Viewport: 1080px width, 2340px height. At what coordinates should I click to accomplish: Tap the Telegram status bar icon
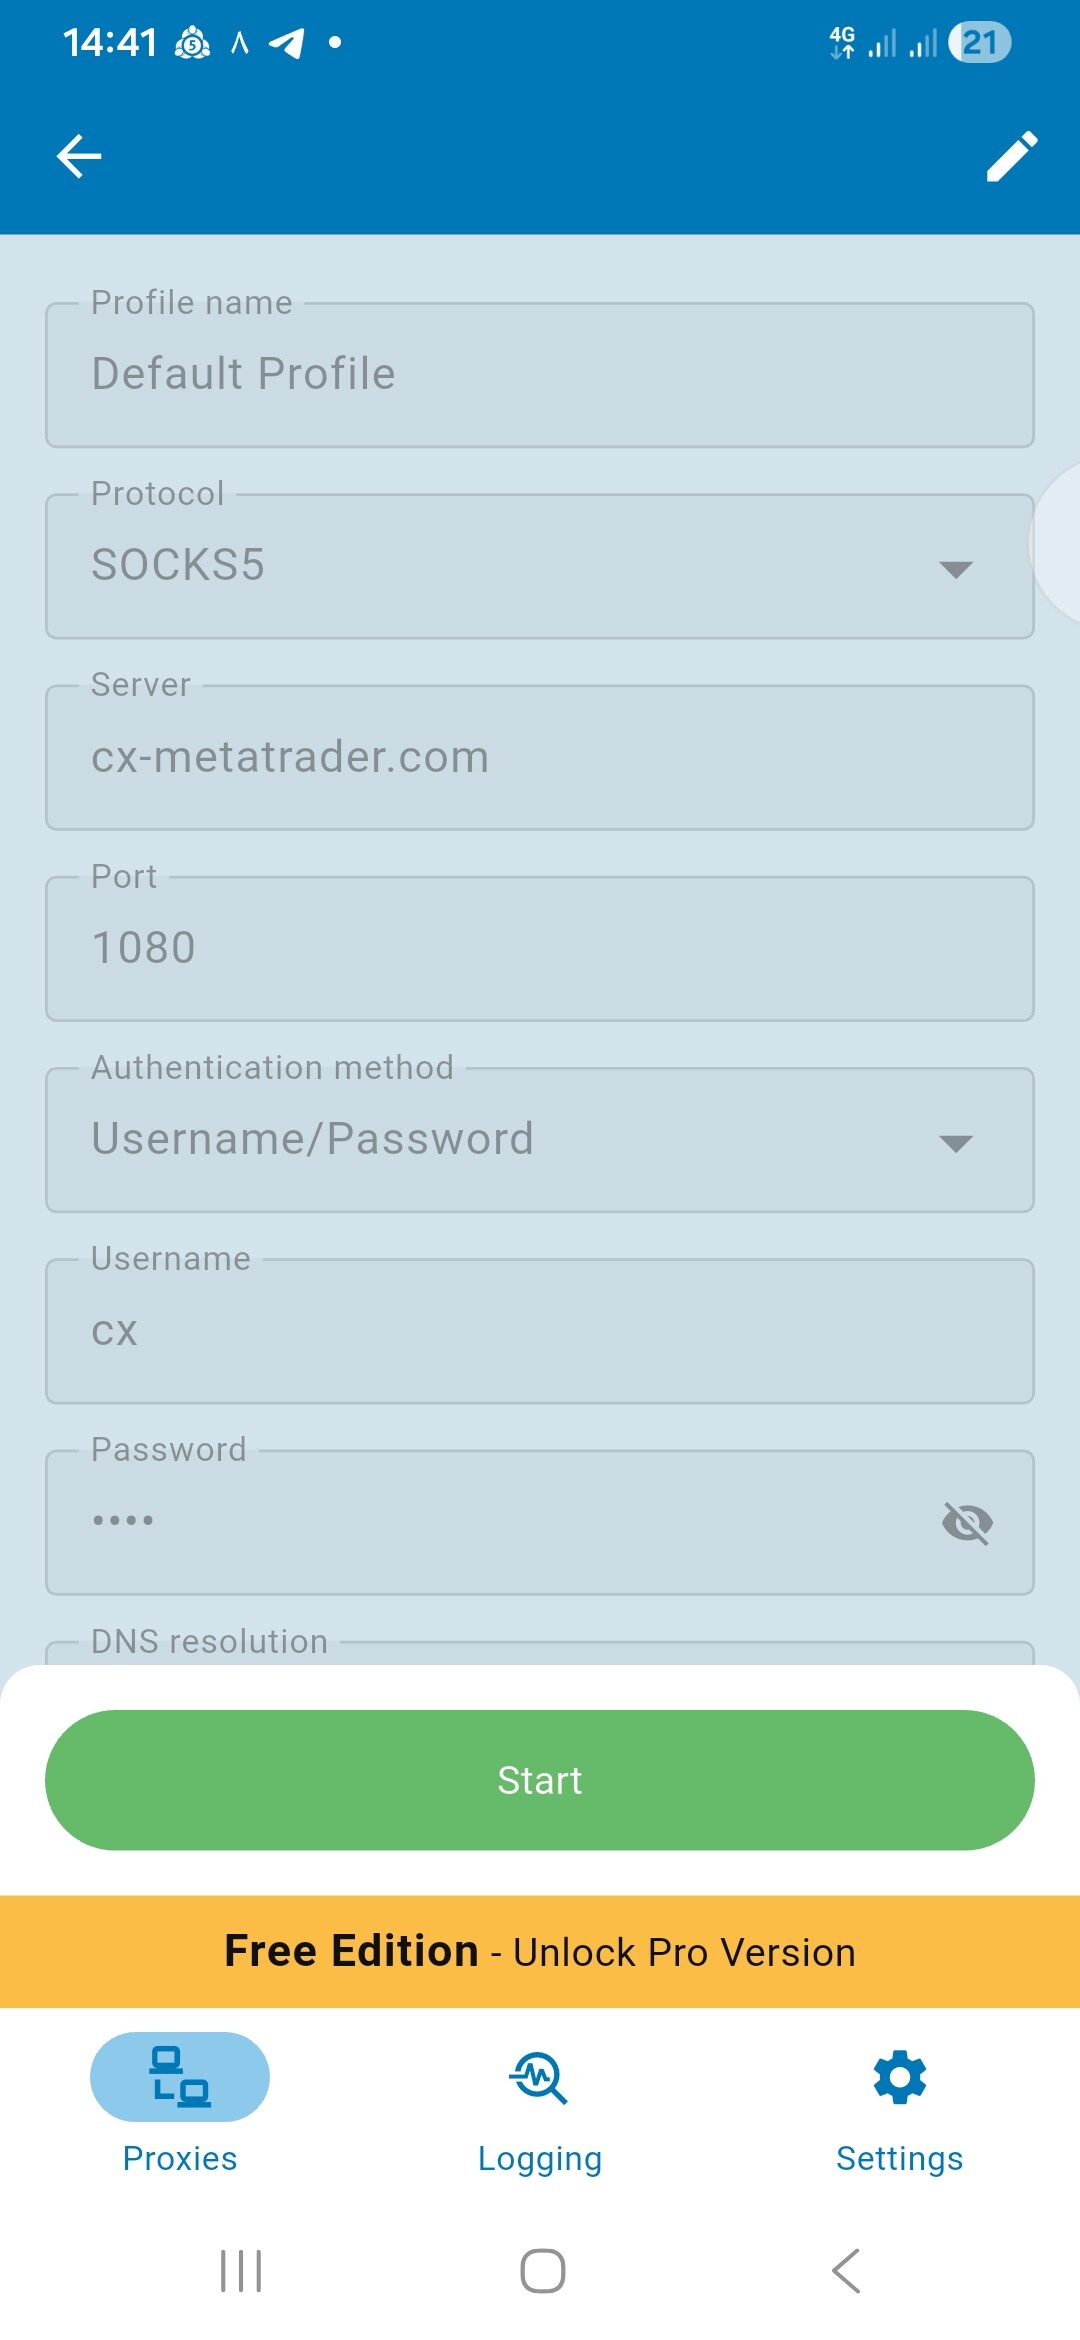pos(287,43)
